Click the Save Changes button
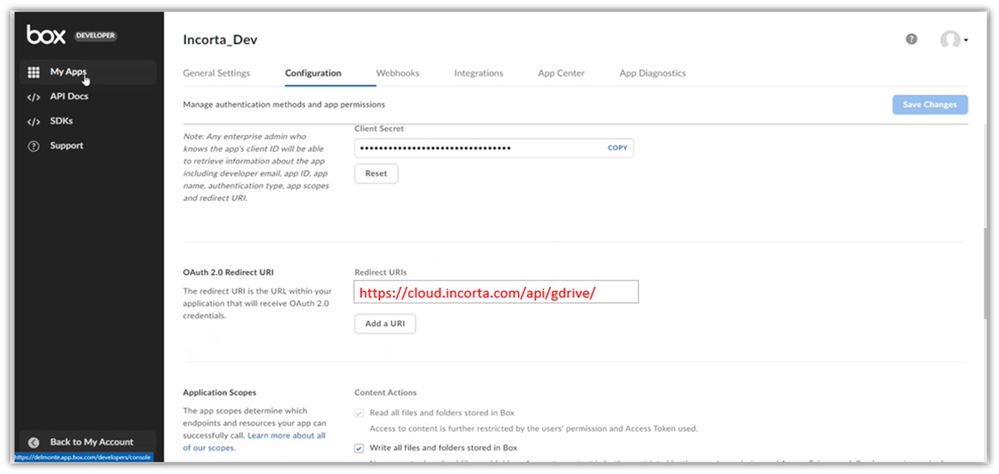999x474 pixels. 929,105
